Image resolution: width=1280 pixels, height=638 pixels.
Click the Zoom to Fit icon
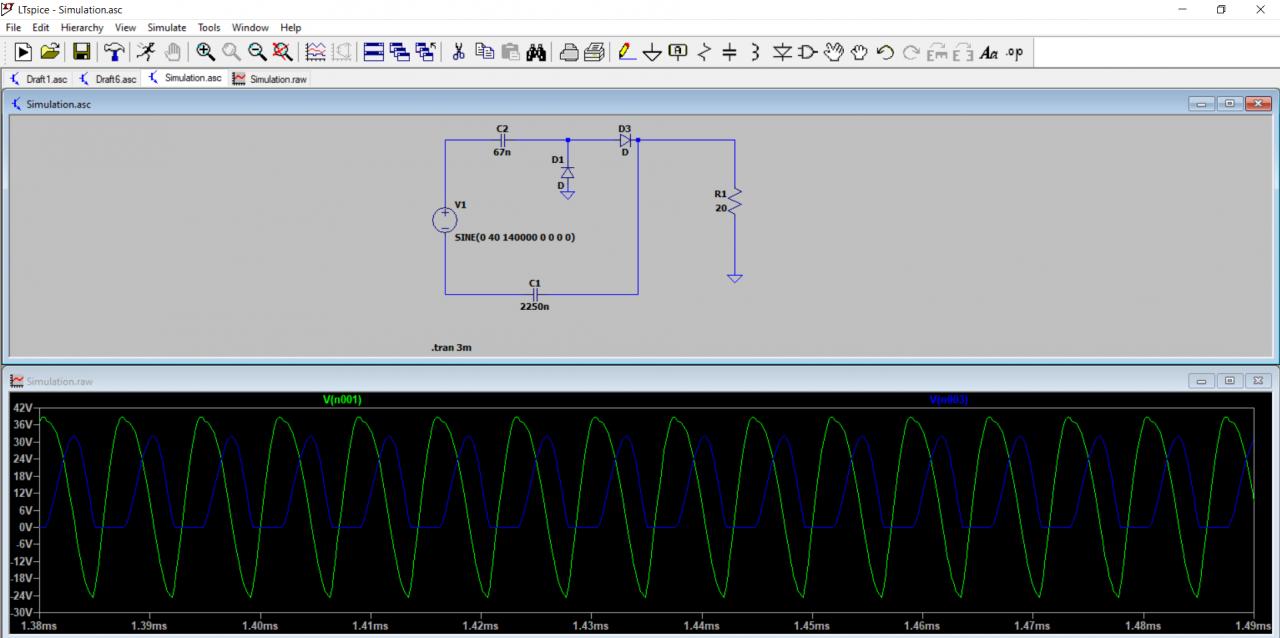click(x=283, y=52)
